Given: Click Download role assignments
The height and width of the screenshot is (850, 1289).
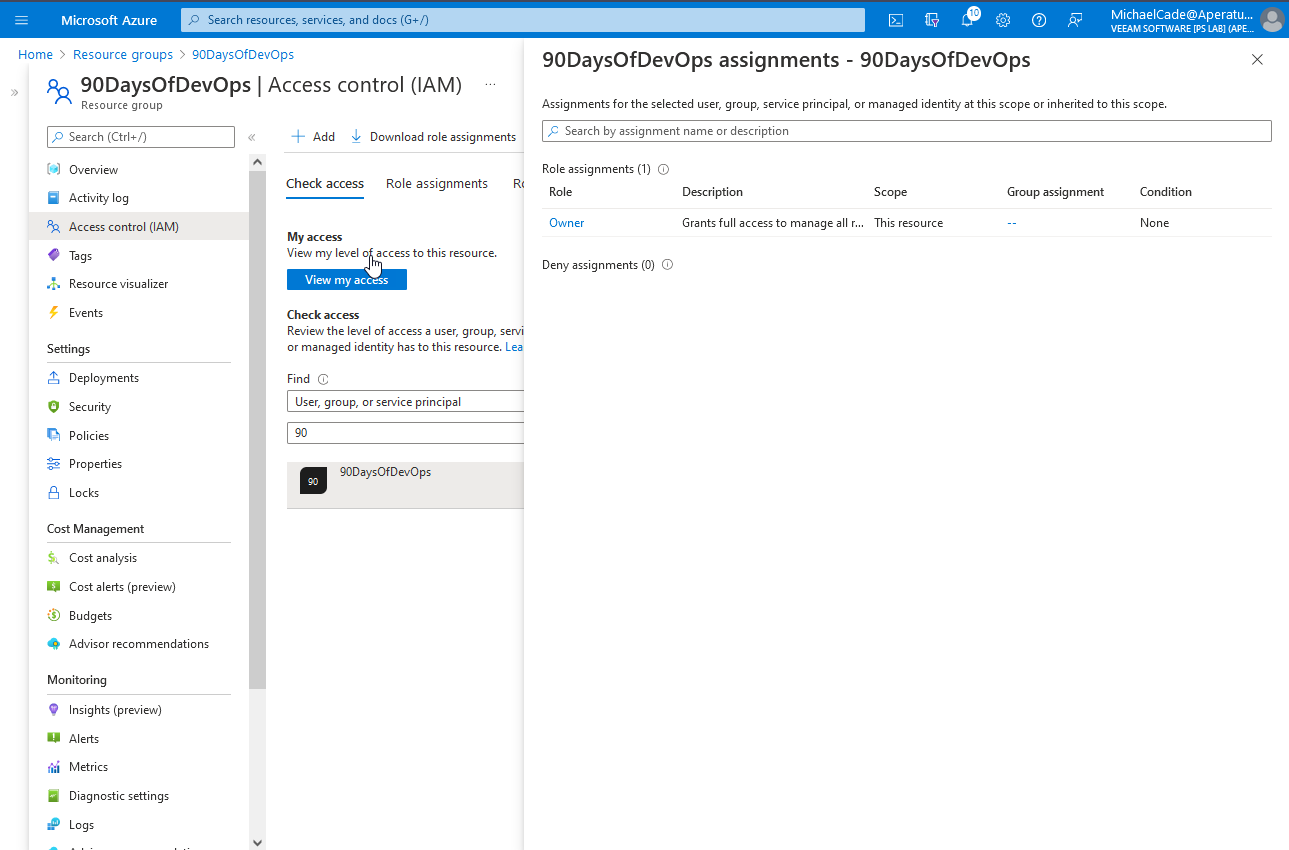Looking at the screenshot, I should [433, 137].
